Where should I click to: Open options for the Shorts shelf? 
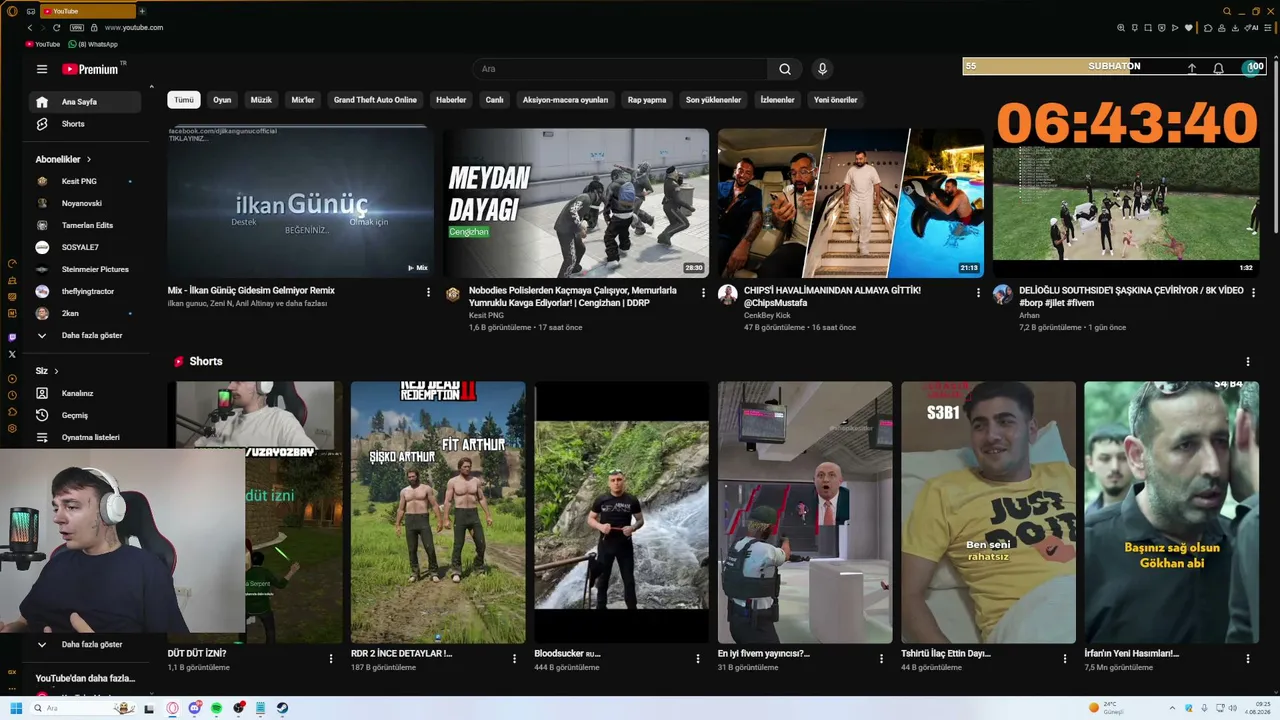click(x=1247, y=361)
